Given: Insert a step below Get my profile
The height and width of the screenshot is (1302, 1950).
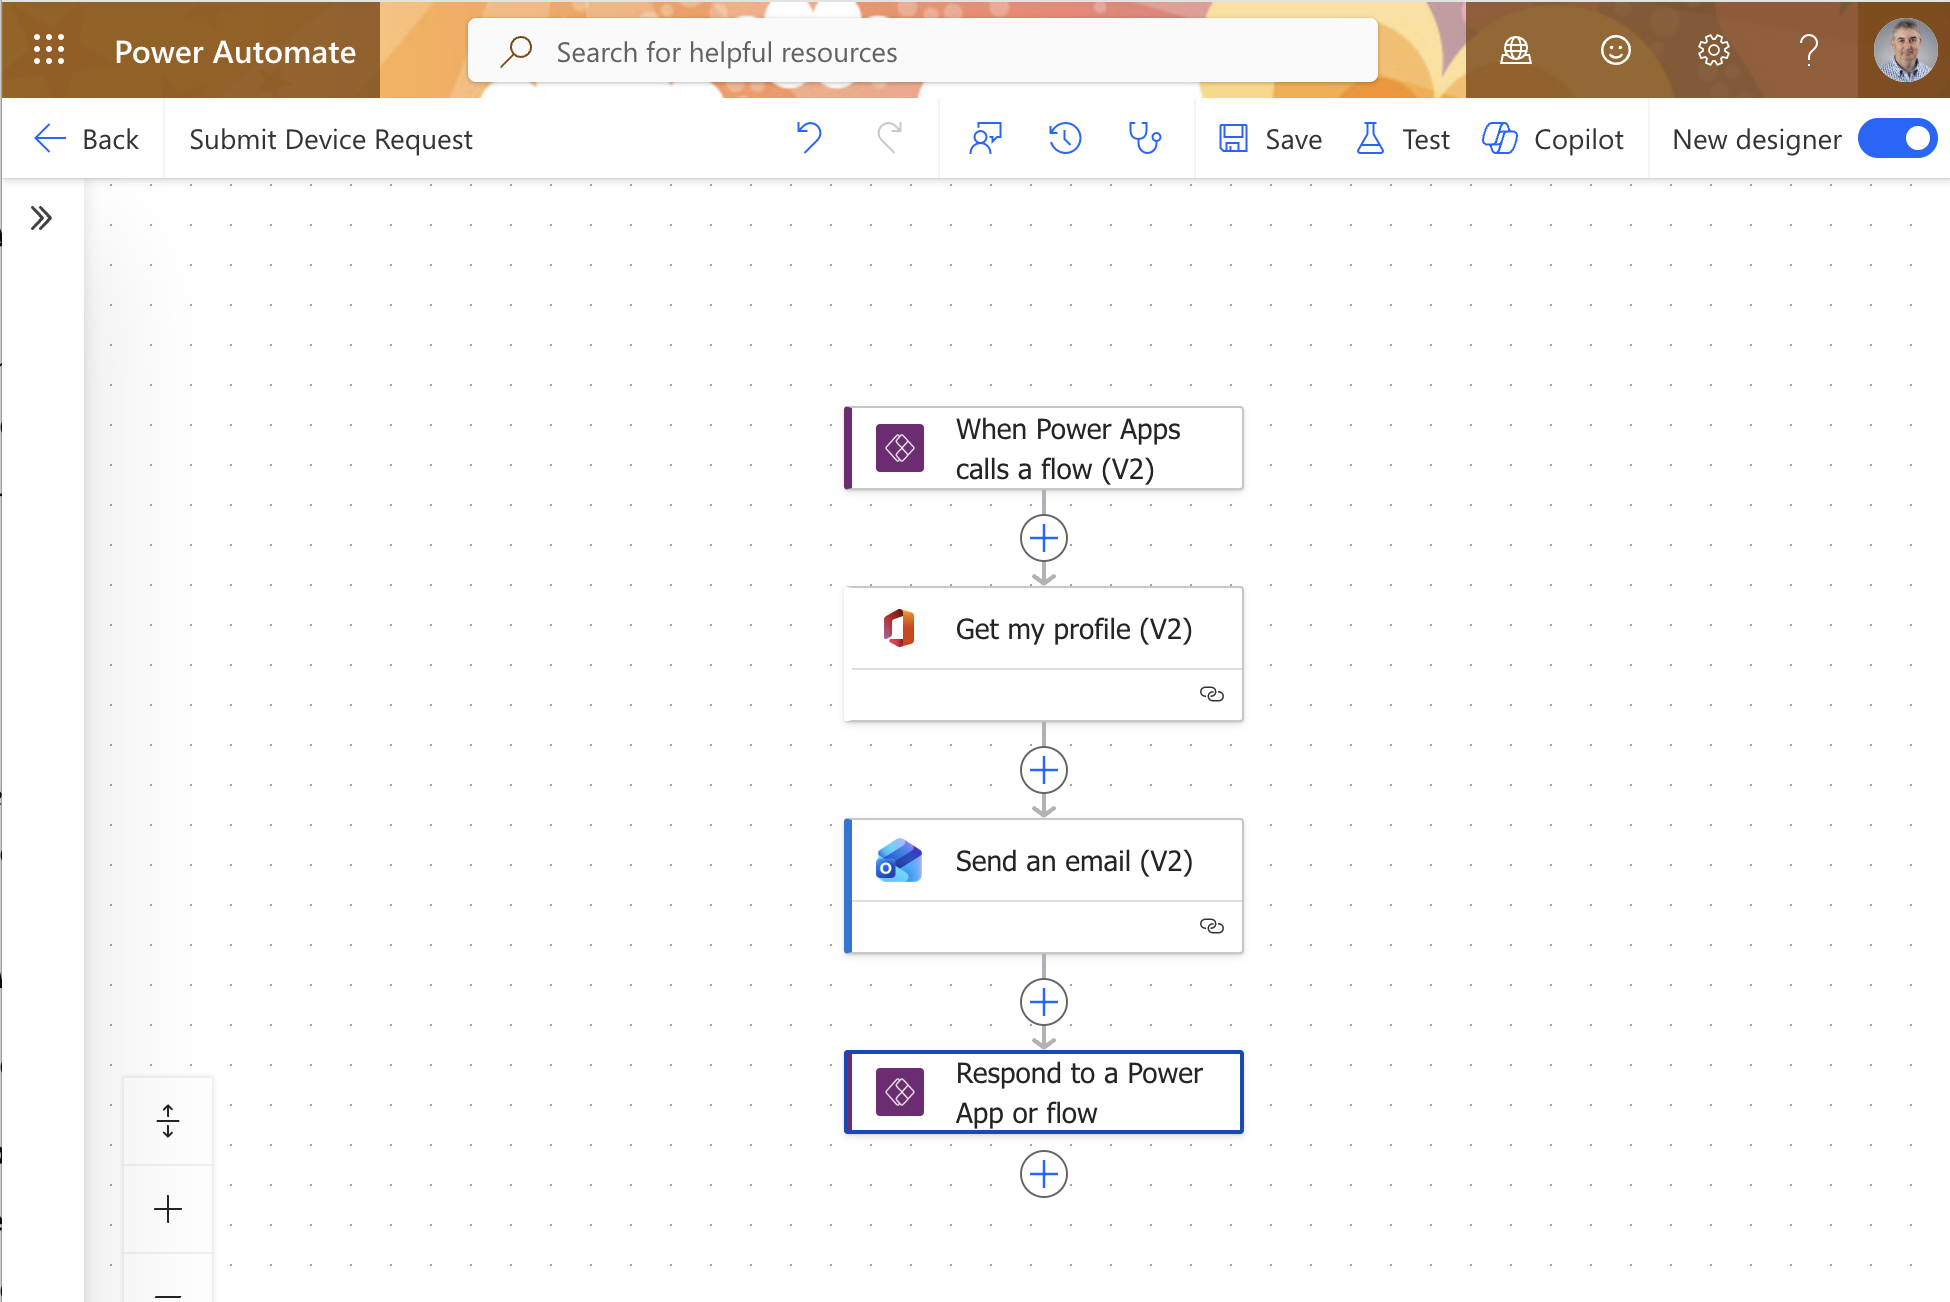Looking at the screenshot, I should pyautogui.click(x=1043, y=770).
